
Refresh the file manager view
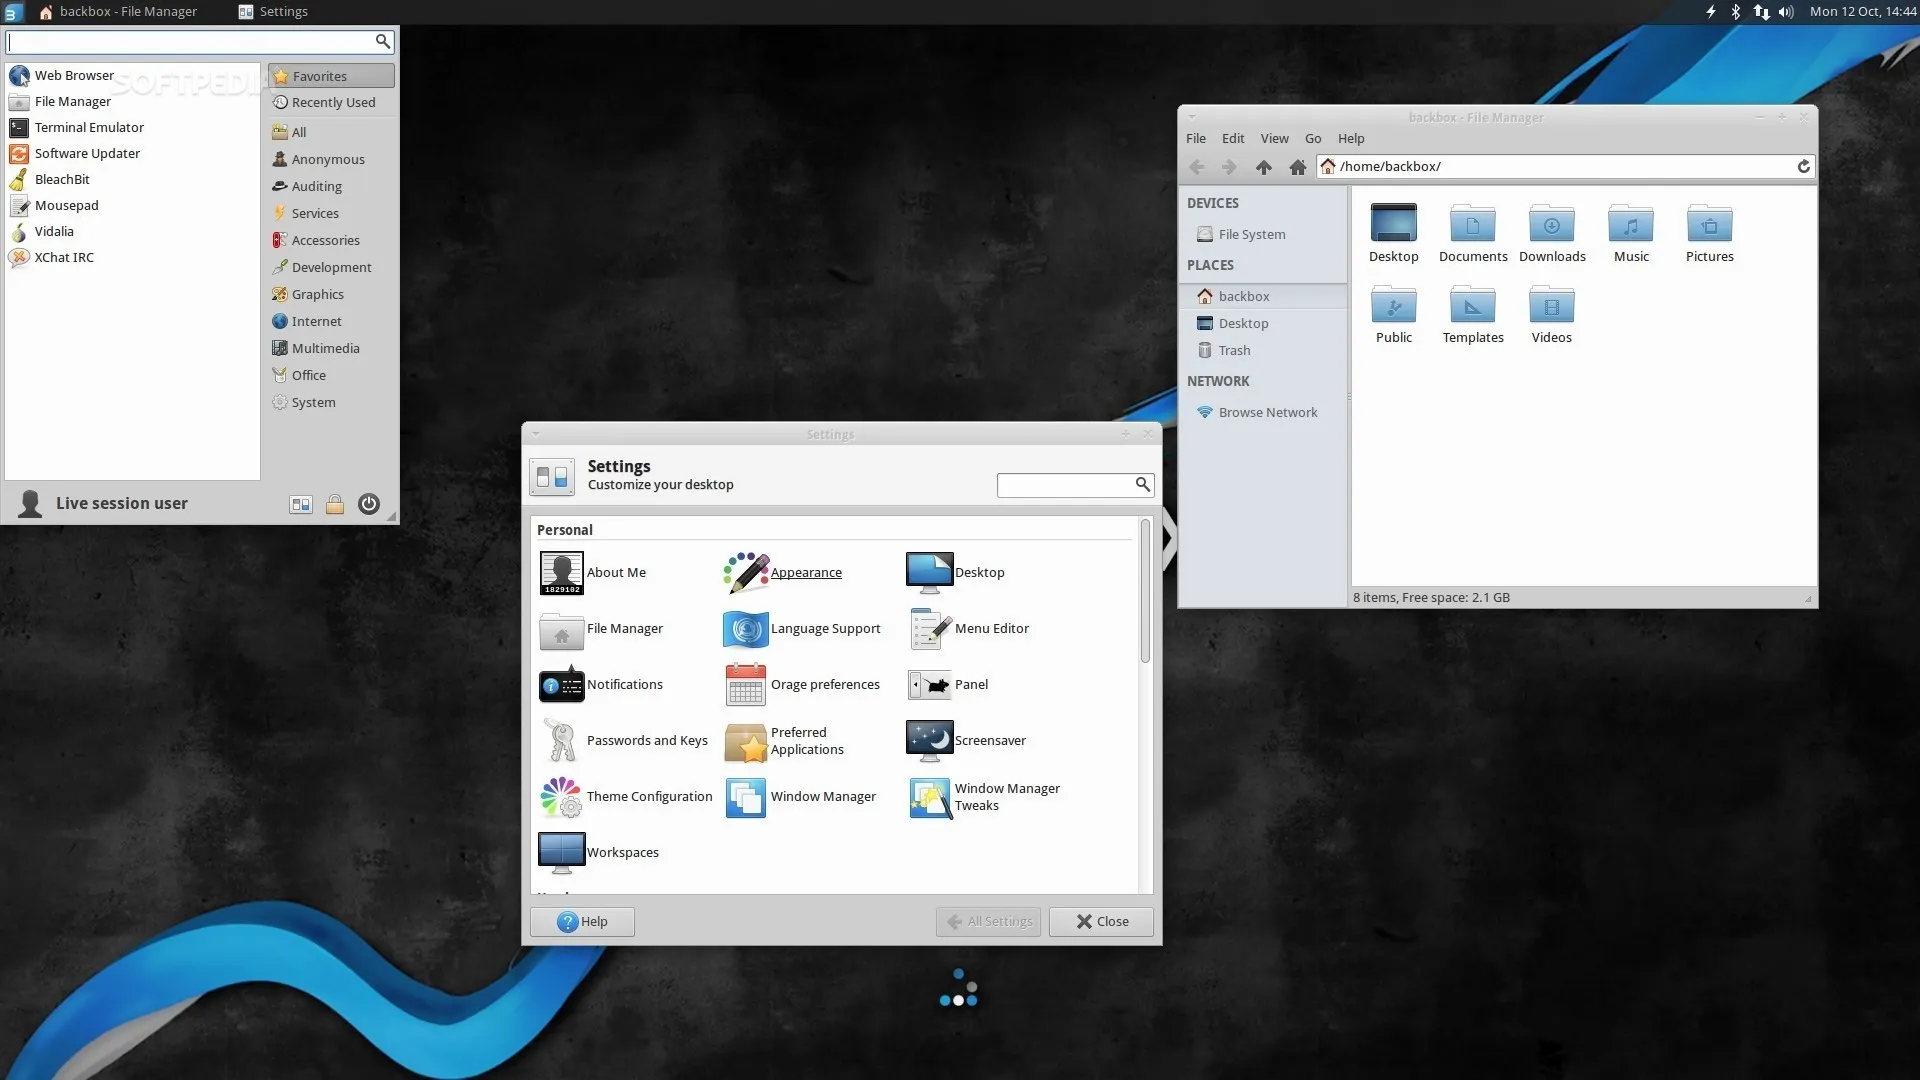click(1804, 166)
